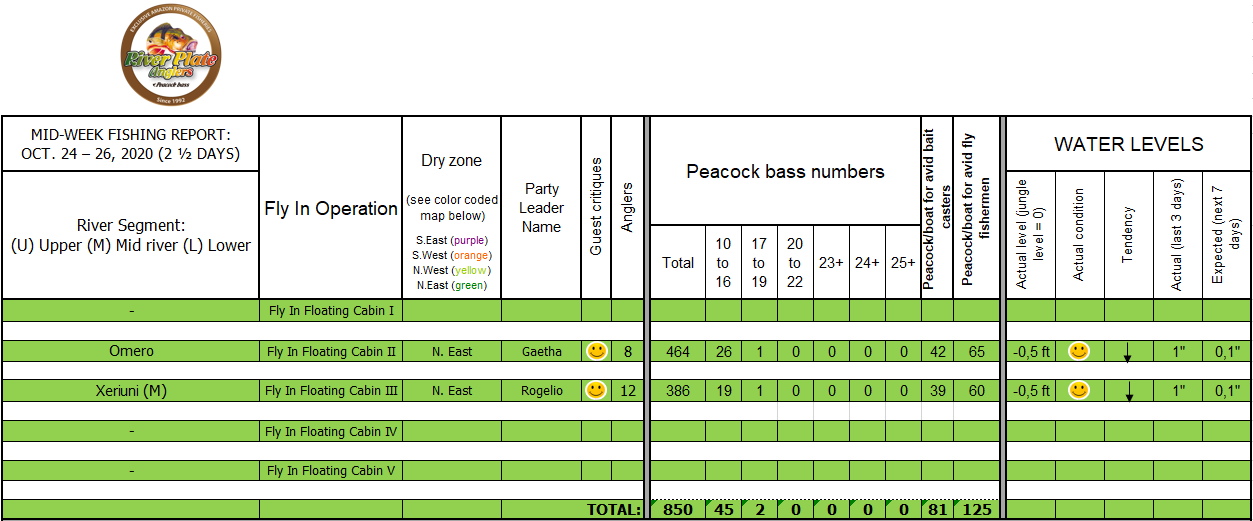
Task: Click the S.West (orange) legend entry
Action: [x=452, y=255]
